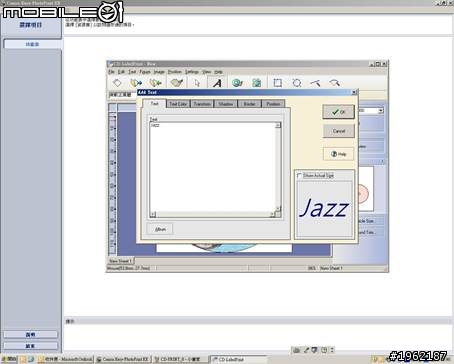Click the round globe-like toolbar icon
Image resolution: width=454 pixels, height=364 pixels.
tap(237, 83)
